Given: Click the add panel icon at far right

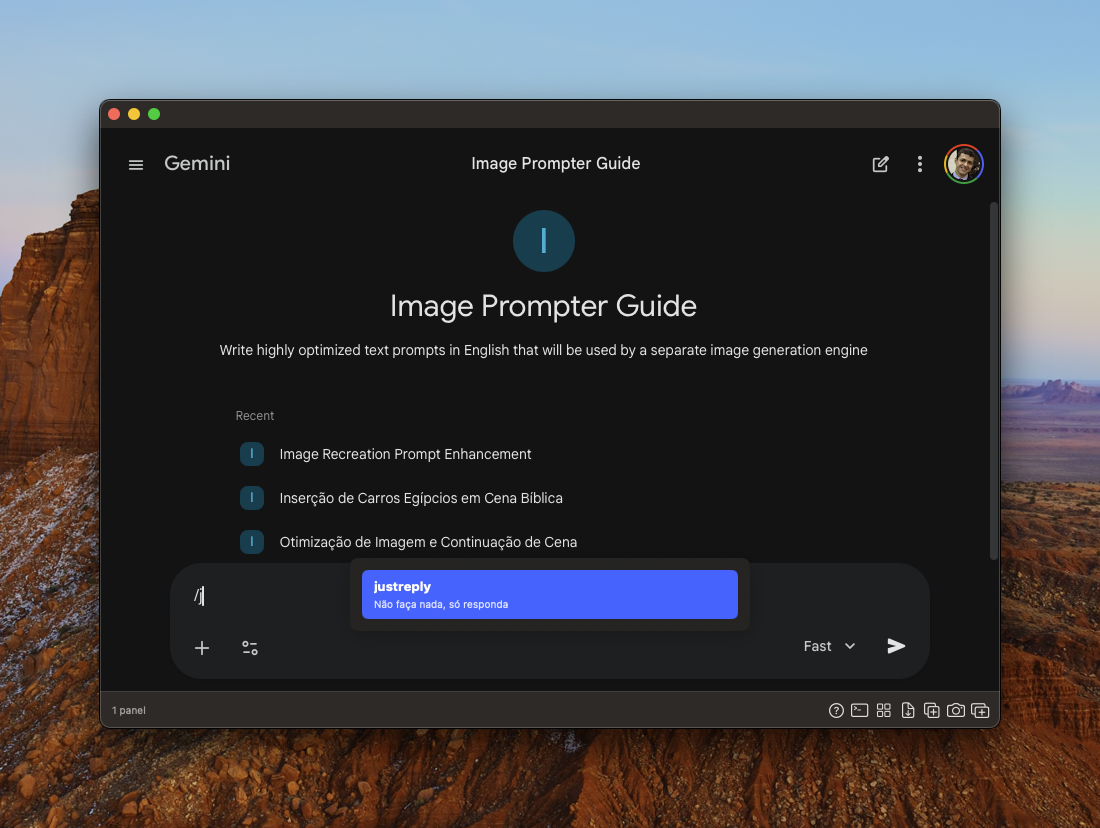Looking at the screenshot, I should [980, 710].
